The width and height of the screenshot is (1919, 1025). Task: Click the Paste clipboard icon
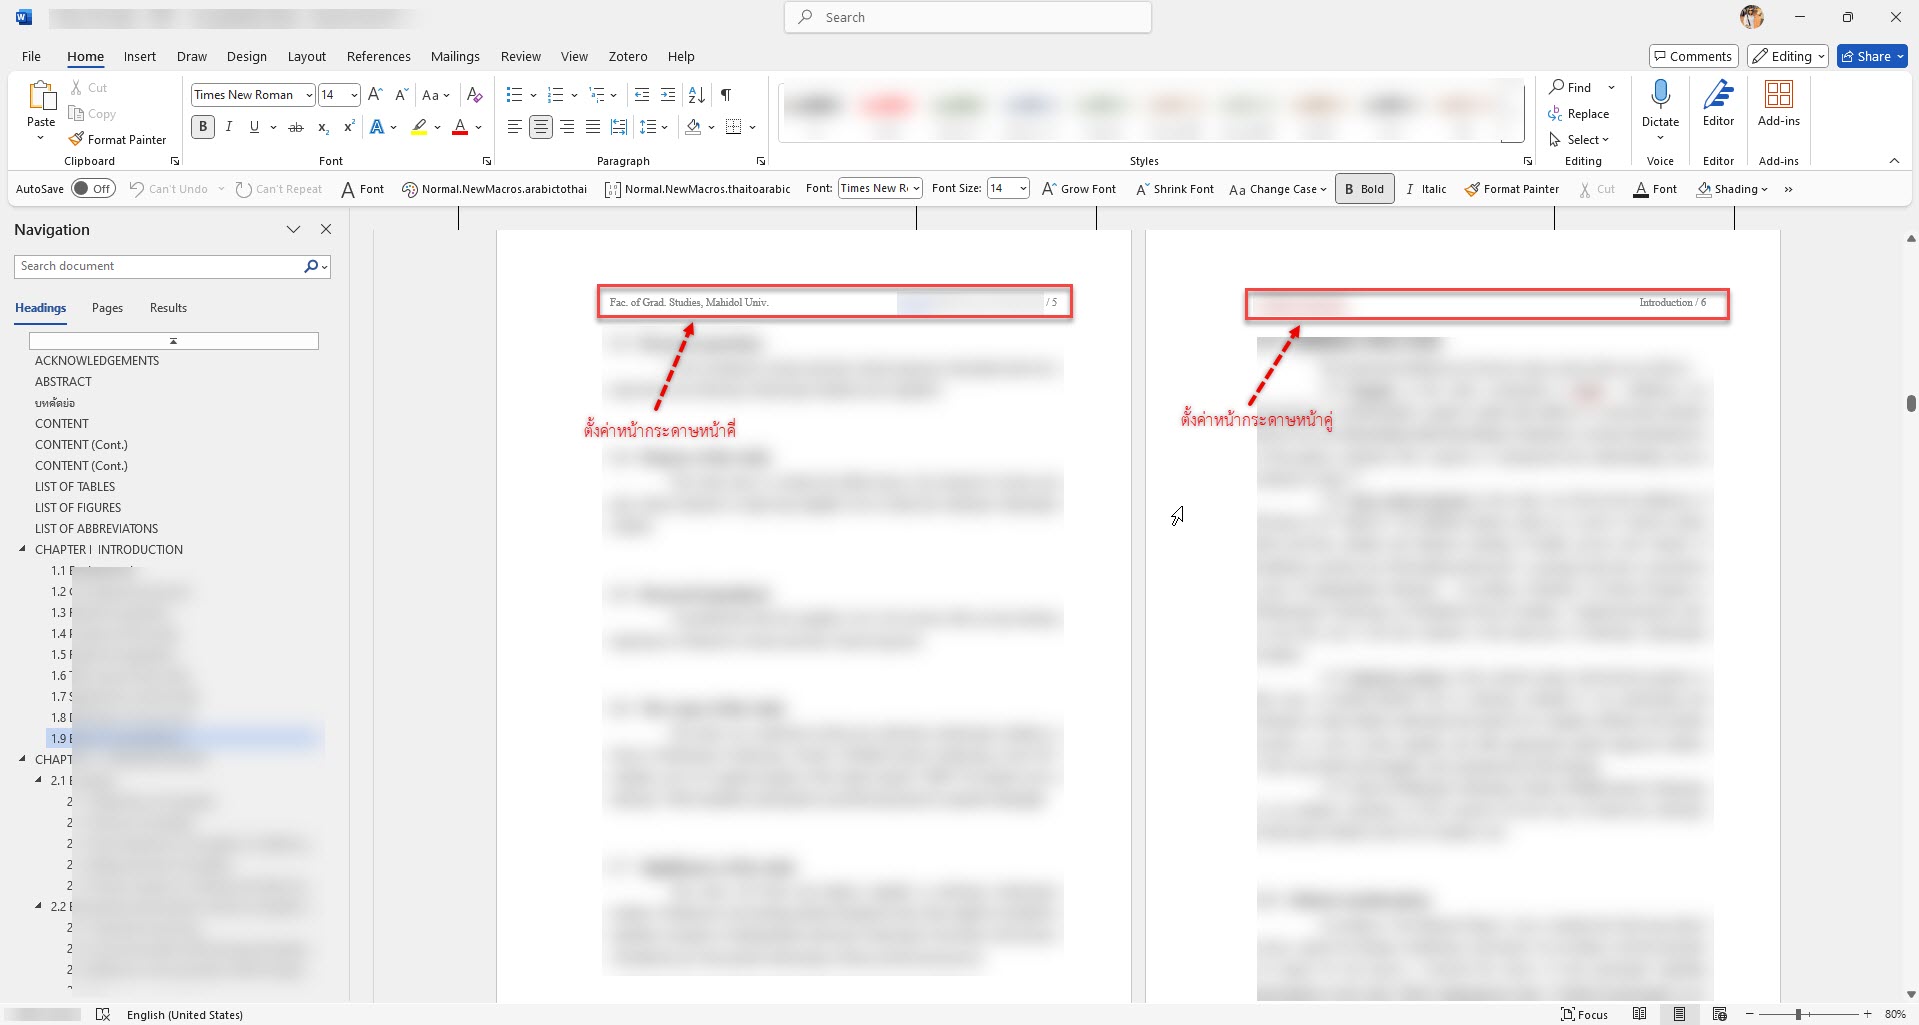coord(41,96)
